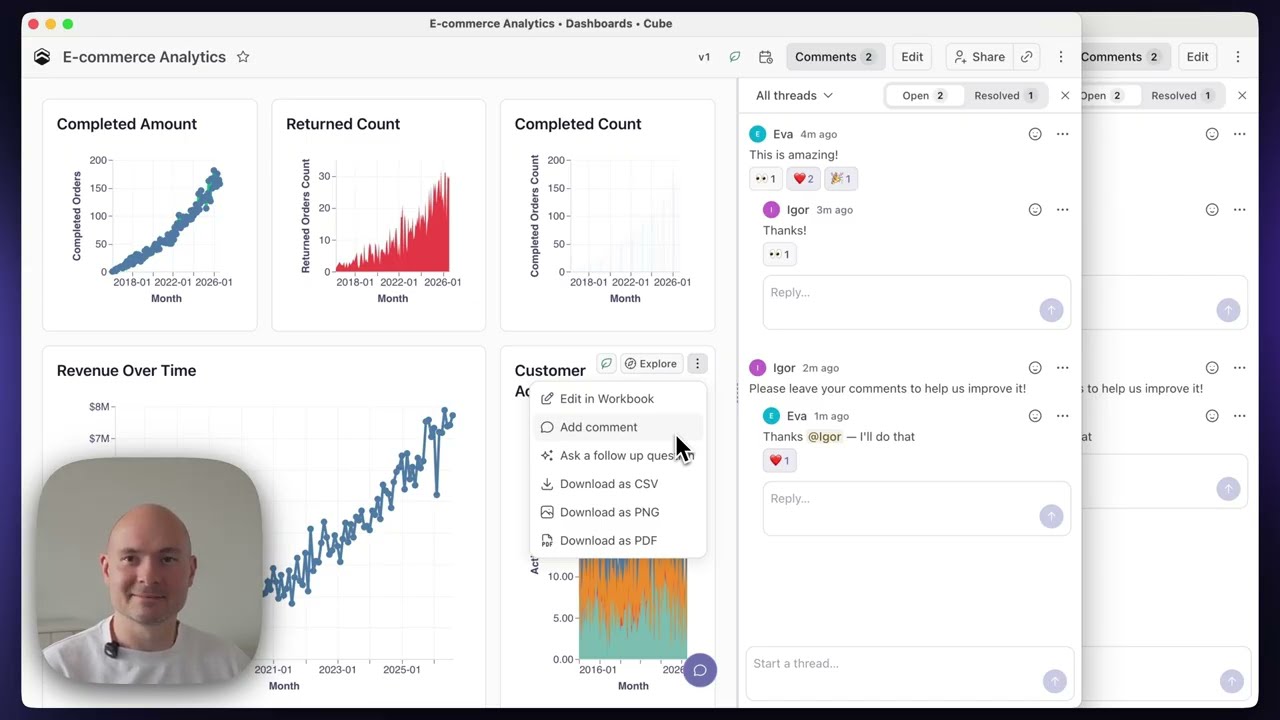Image resolution: width=1280 pixels, height=720 pixels.
Task: Choose Add comment in the card menu
Action: (x=618, y=427)
